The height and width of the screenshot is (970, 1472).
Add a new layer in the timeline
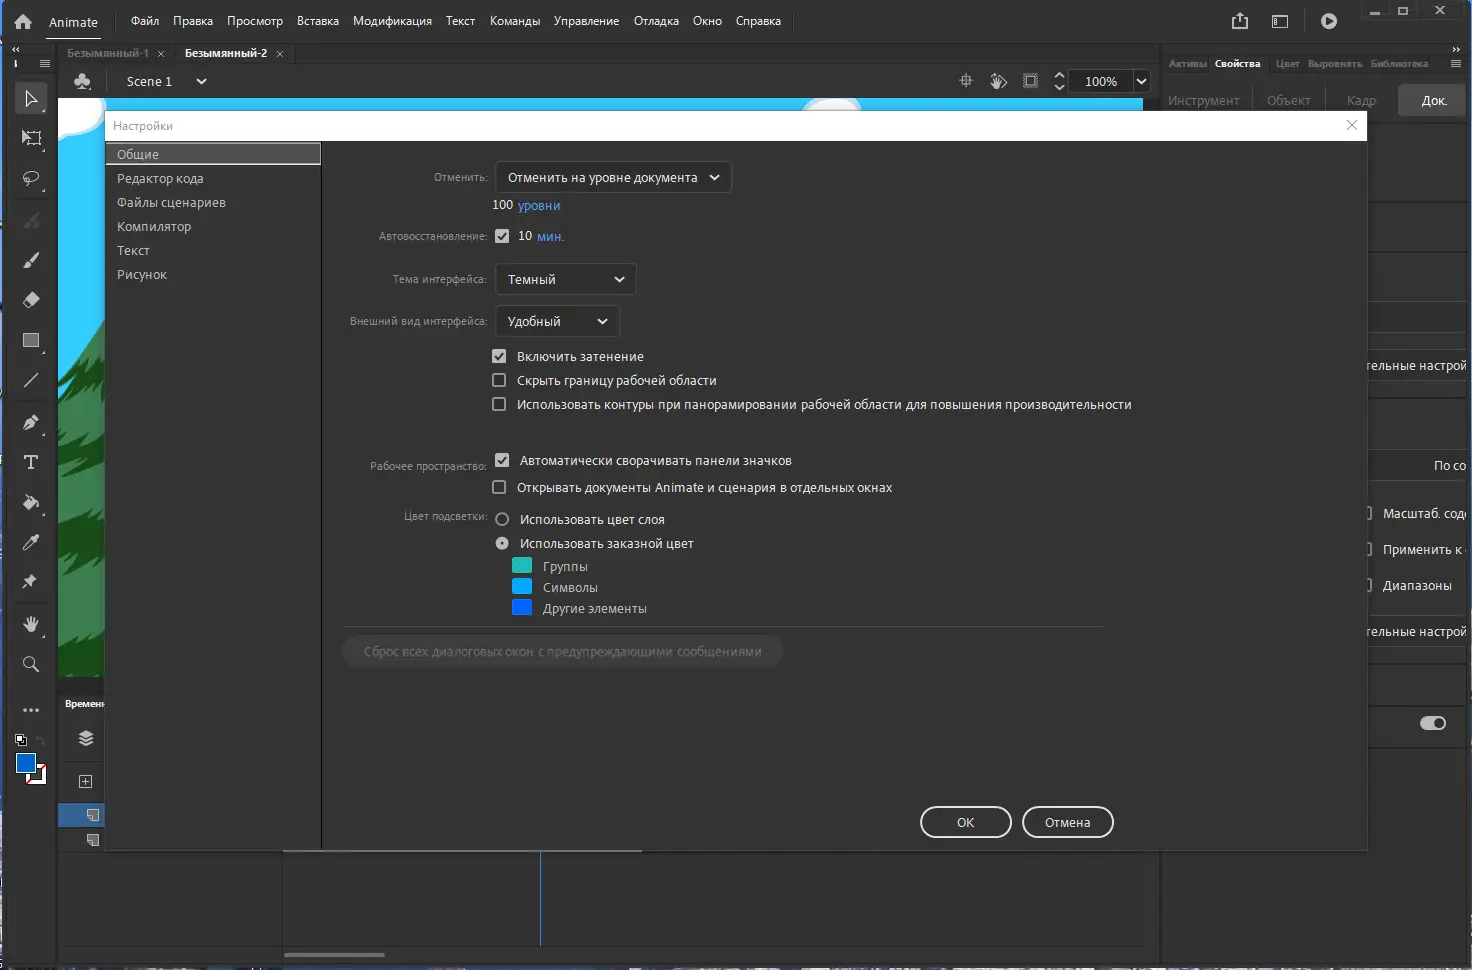point(86,781)
